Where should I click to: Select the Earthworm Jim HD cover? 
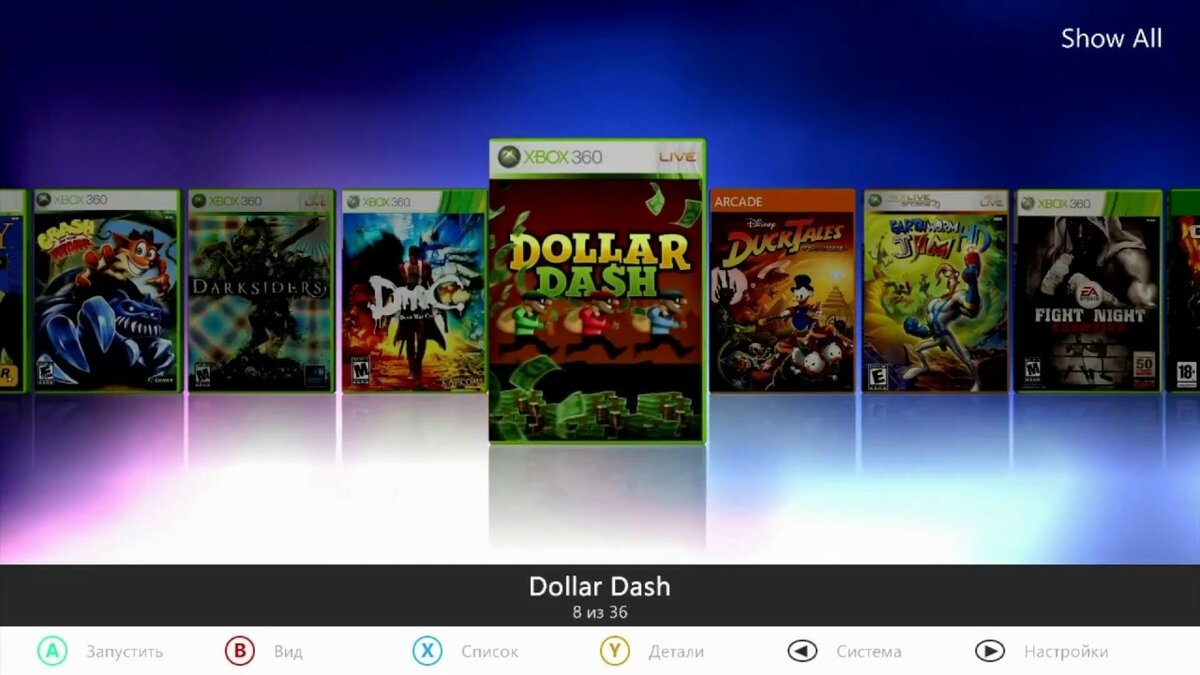pyautogui.click(x=936, y=291)
